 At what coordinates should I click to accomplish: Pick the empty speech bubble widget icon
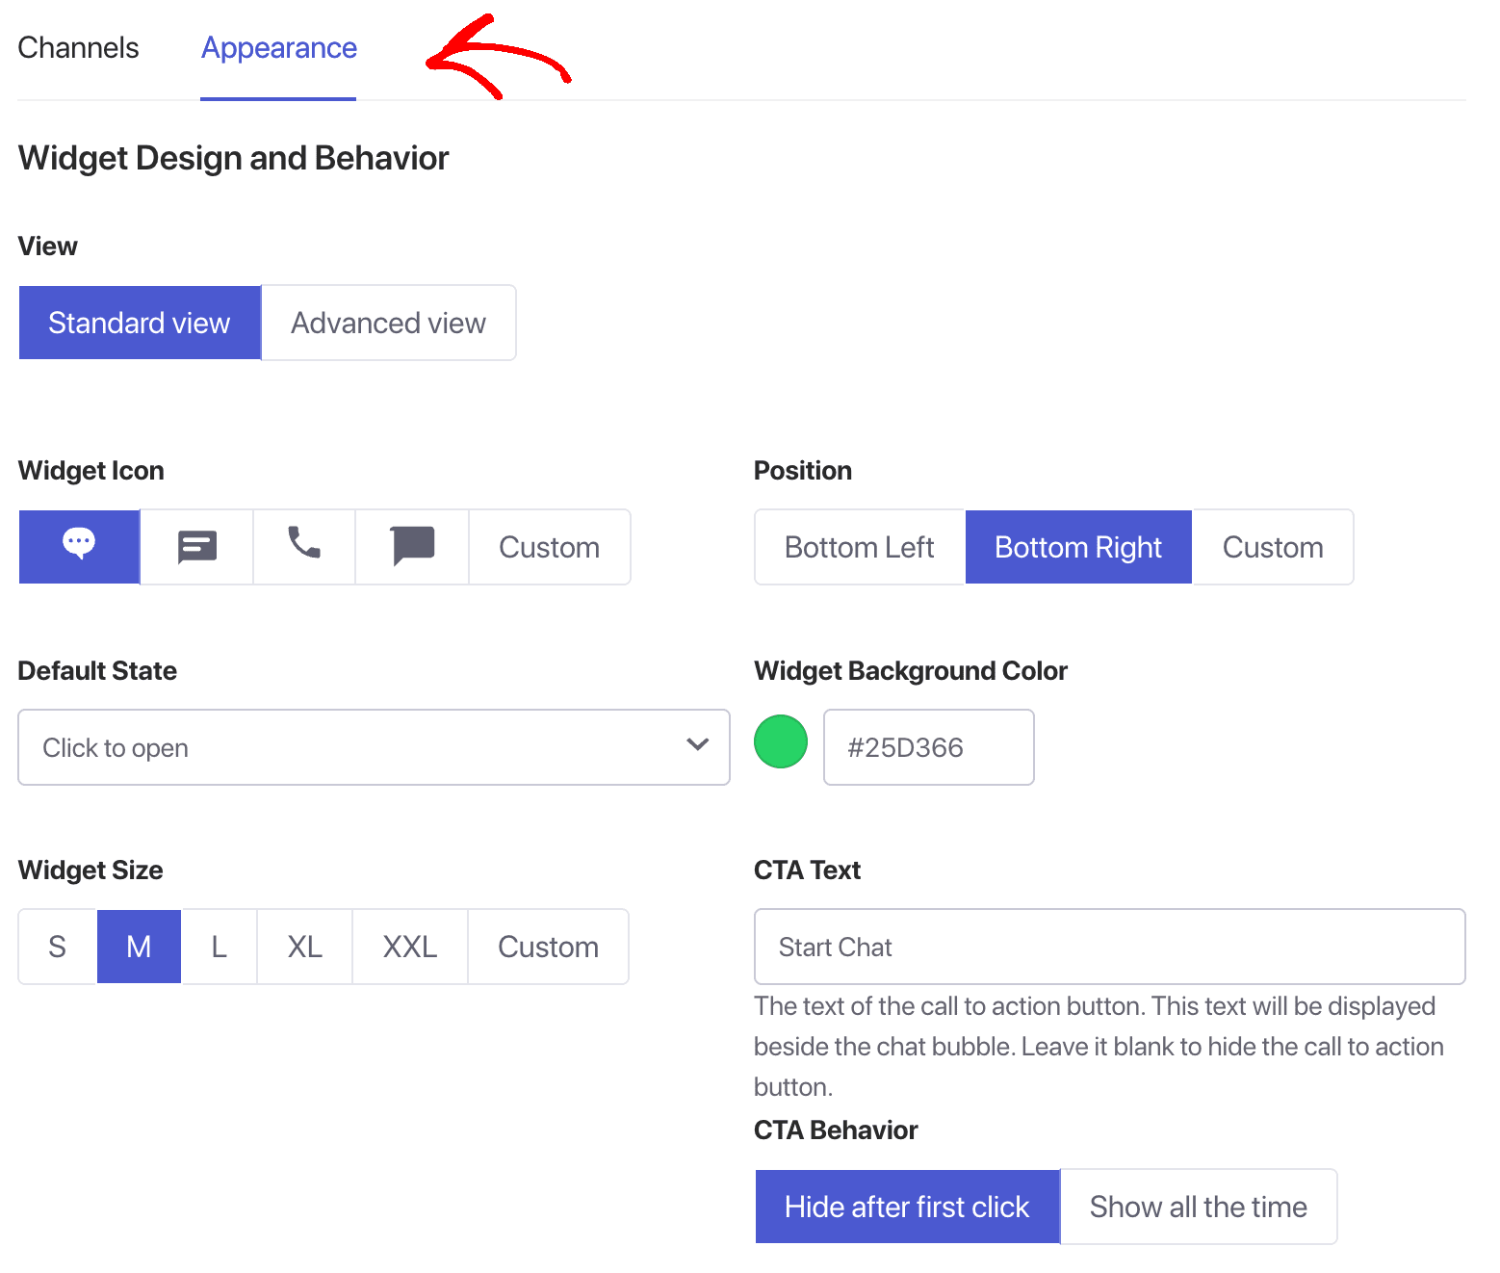click(x=411, y=546)
